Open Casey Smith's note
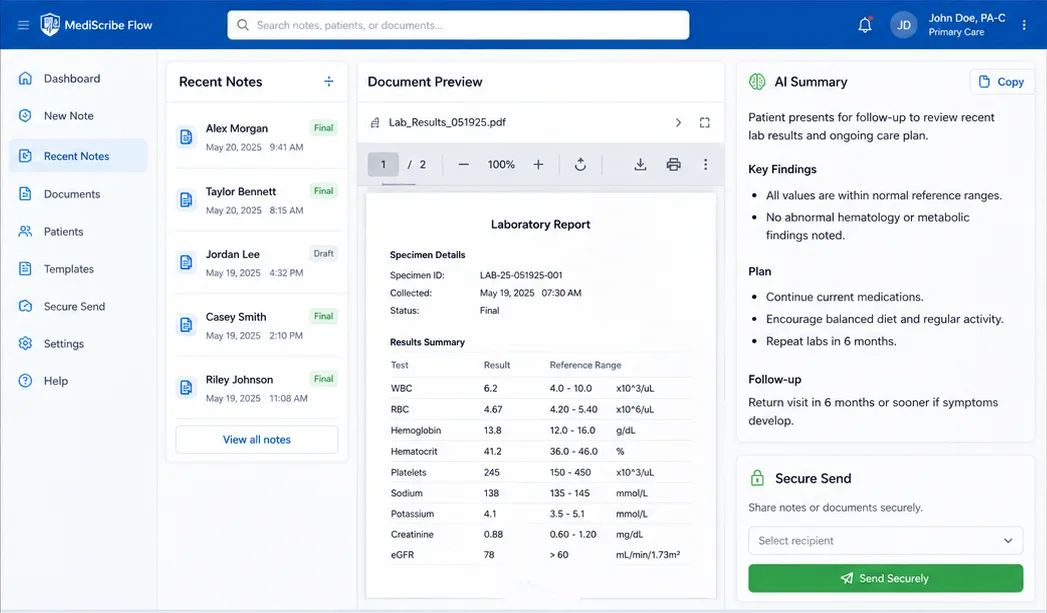 (x=257, y=325)
